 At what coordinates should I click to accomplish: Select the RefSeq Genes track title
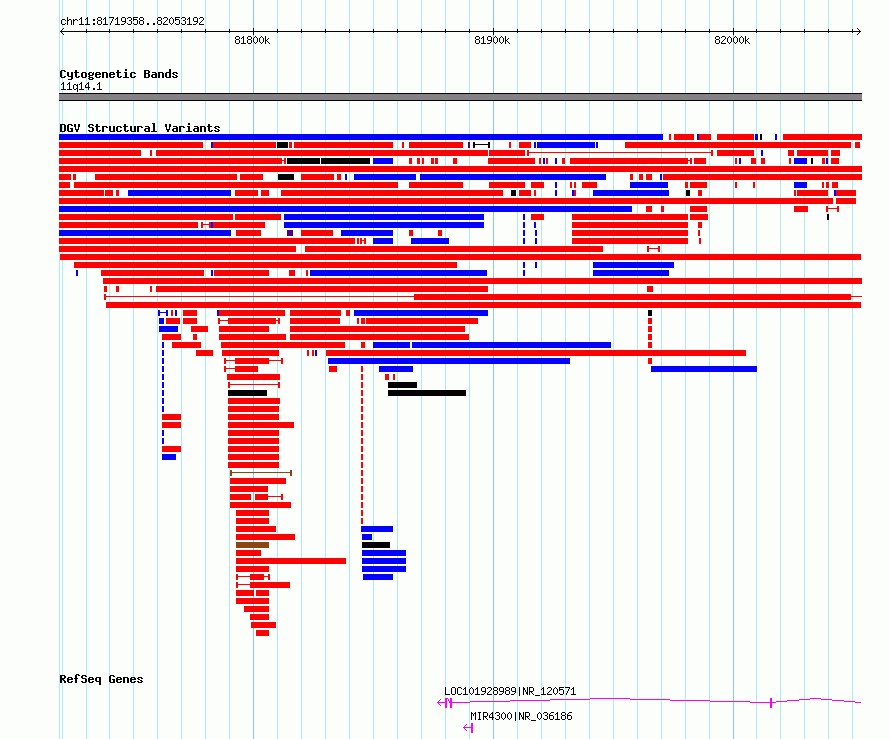(x=101, y=679)
